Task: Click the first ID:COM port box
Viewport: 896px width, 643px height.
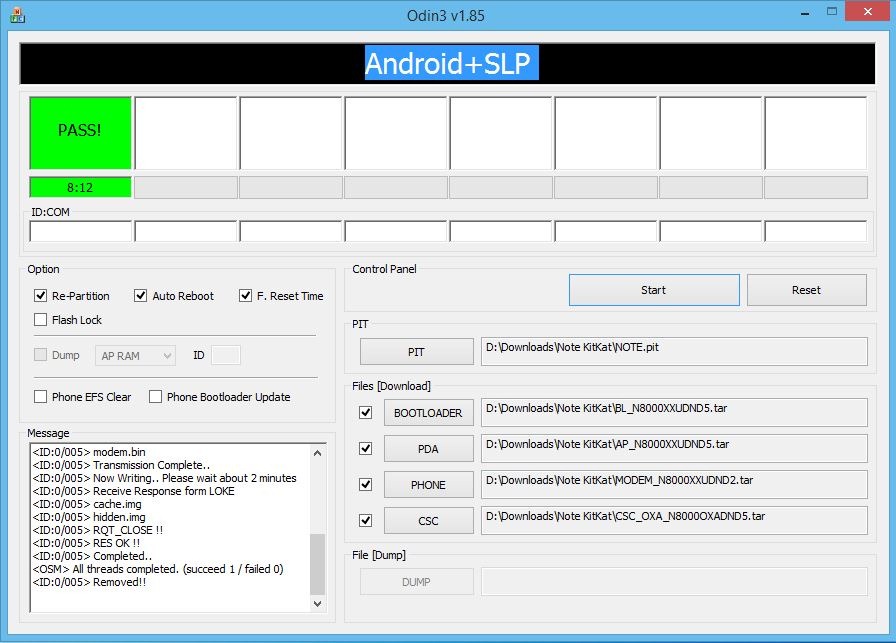Action: [x=81, y=231]
